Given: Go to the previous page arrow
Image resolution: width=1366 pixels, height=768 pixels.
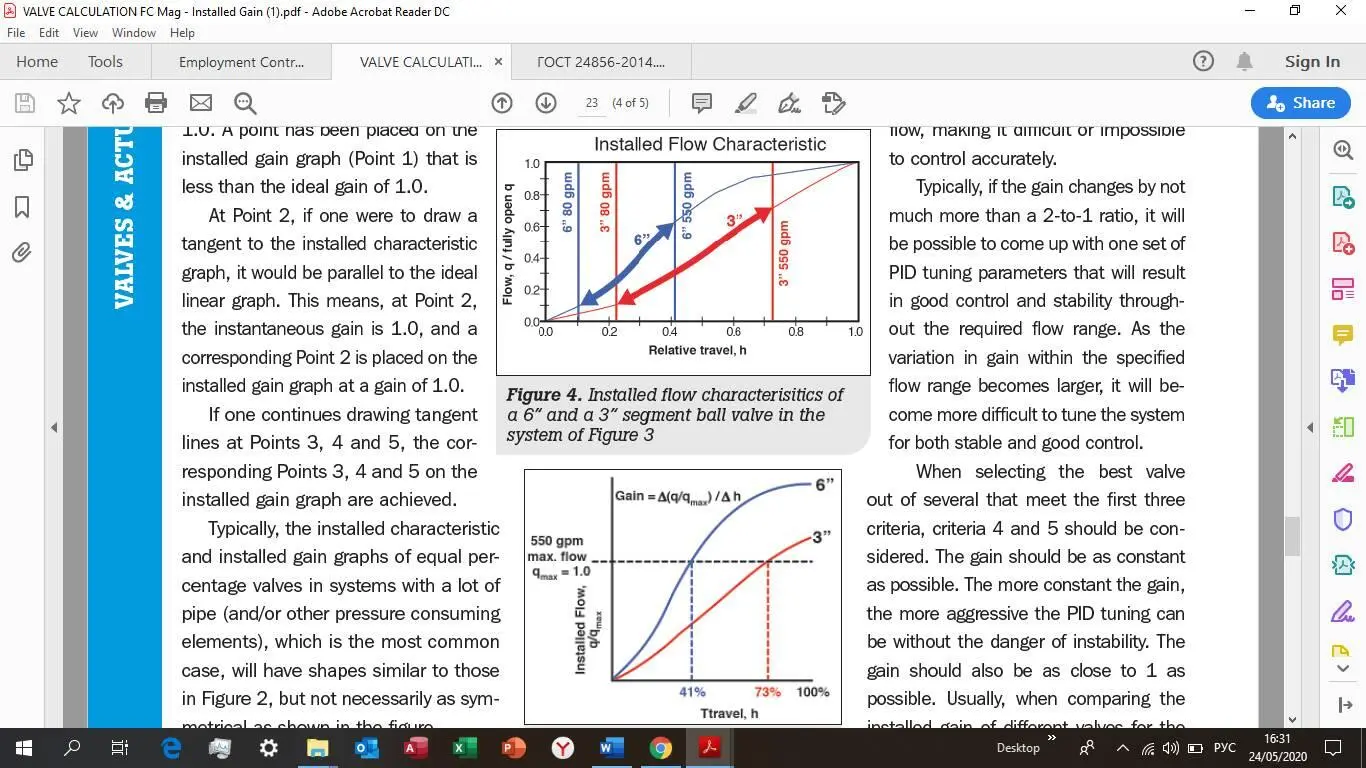Looking at the screenshot, I should pos(502,103).
